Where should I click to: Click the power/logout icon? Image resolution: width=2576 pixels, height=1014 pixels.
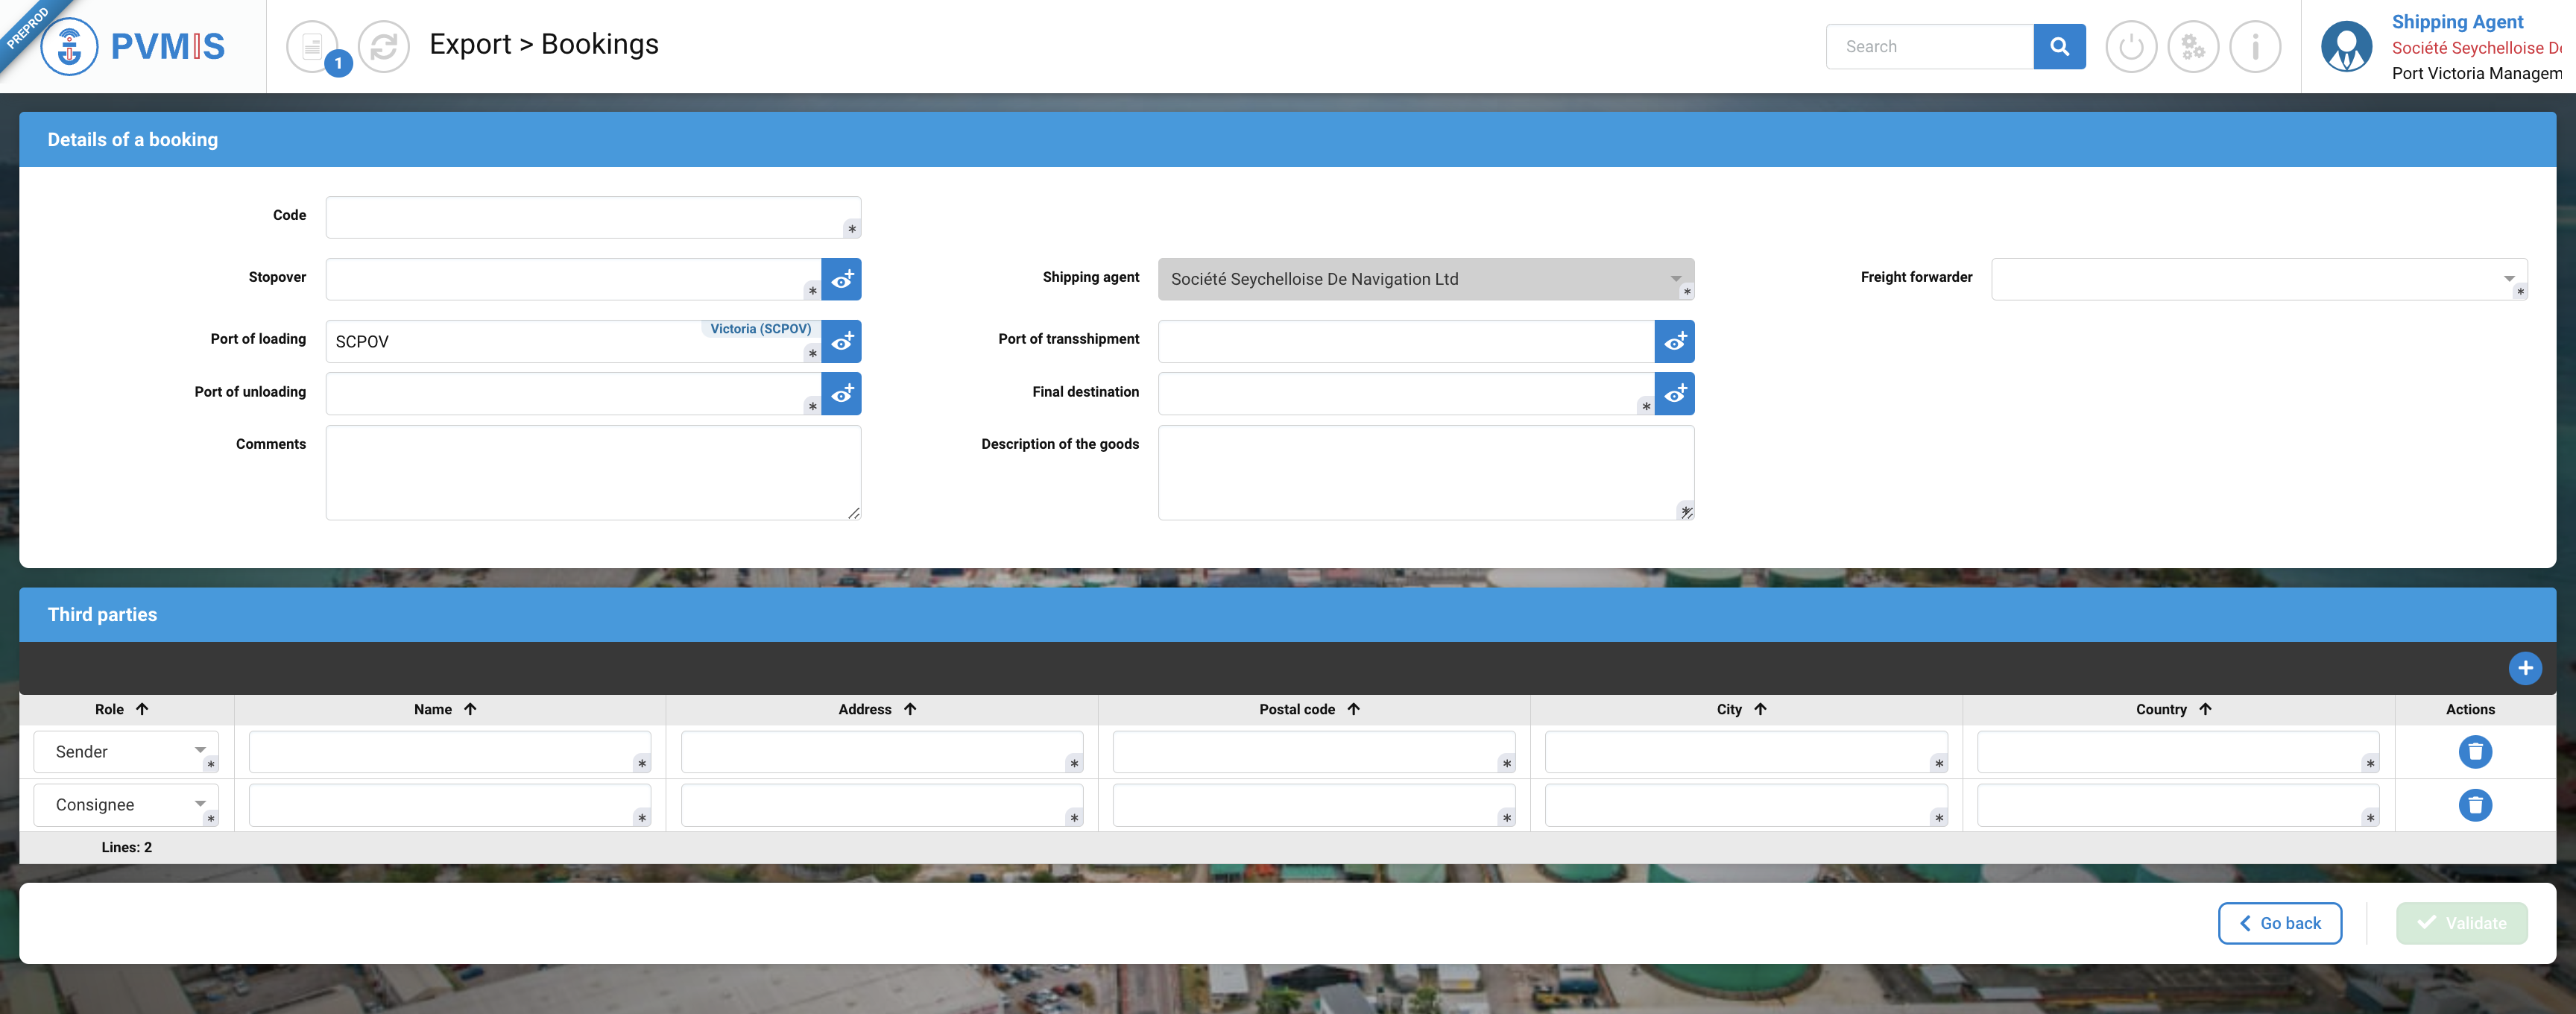coord(2131,46)
